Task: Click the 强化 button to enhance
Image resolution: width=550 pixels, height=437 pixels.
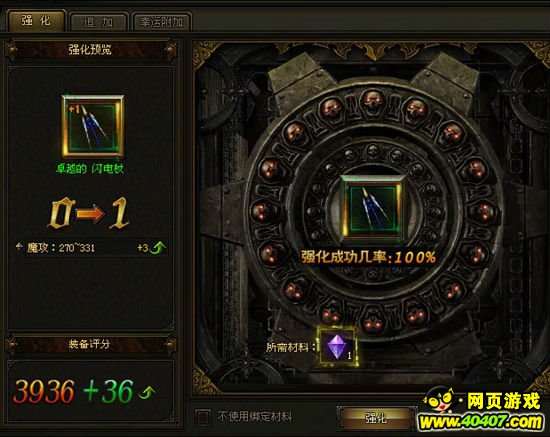Action: tap(377, 418)
